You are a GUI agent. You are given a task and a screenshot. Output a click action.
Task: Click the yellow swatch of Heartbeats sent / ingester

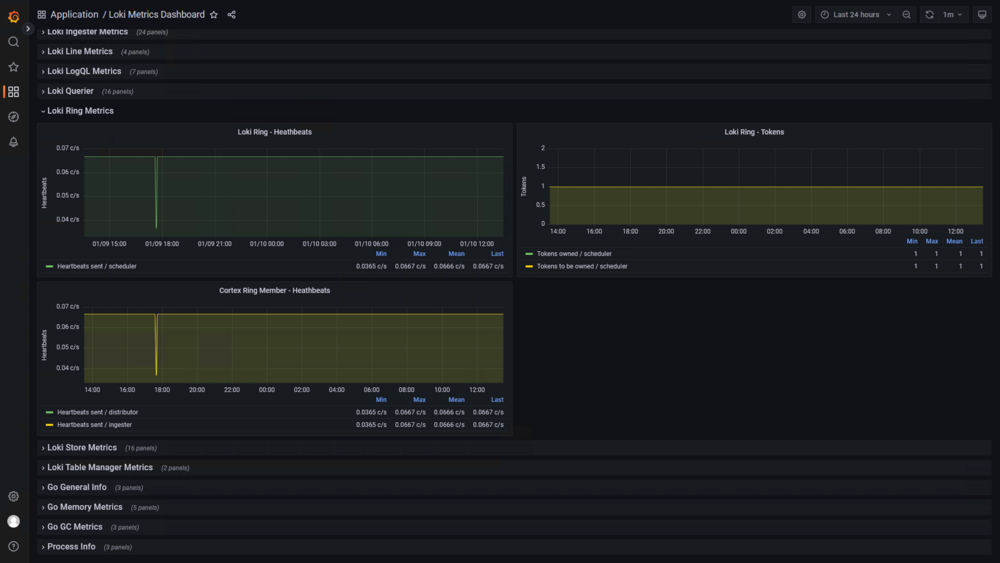(49, 425)
